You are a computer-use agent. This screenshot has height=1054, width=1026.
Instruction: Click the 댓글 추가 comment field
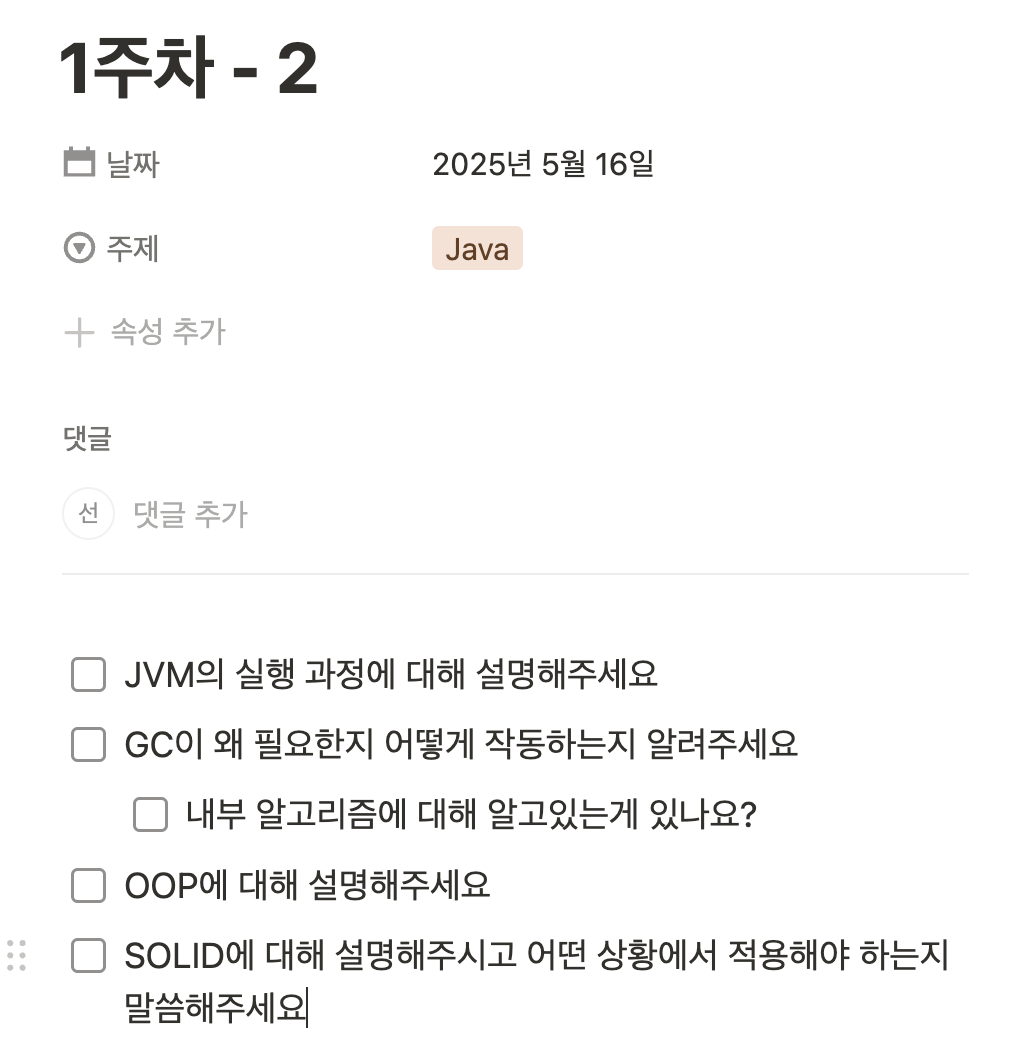[191, 514]
